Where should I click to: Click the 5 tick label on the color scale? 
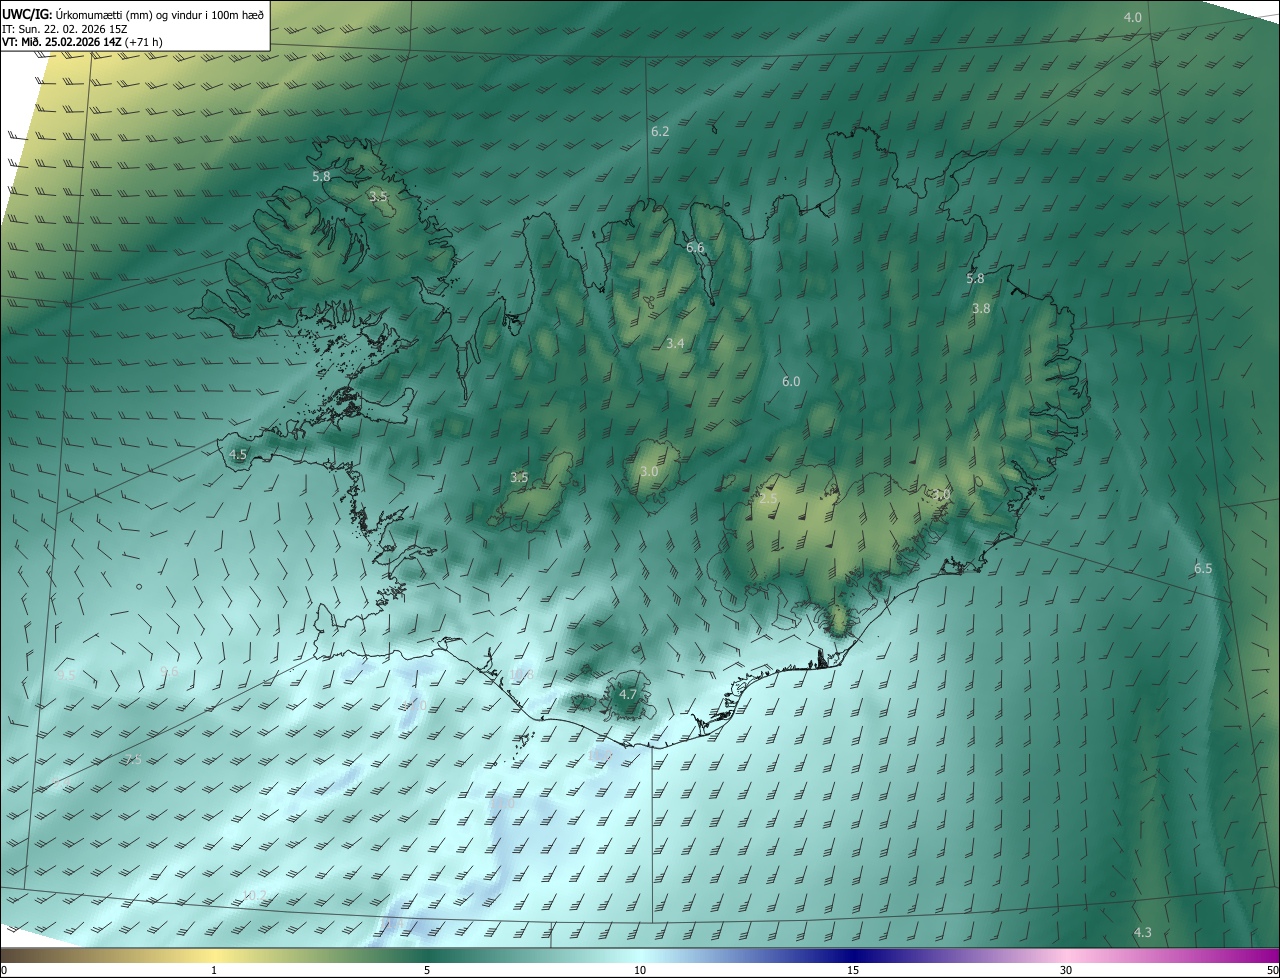pyautogui.click(x=427, y=971)
